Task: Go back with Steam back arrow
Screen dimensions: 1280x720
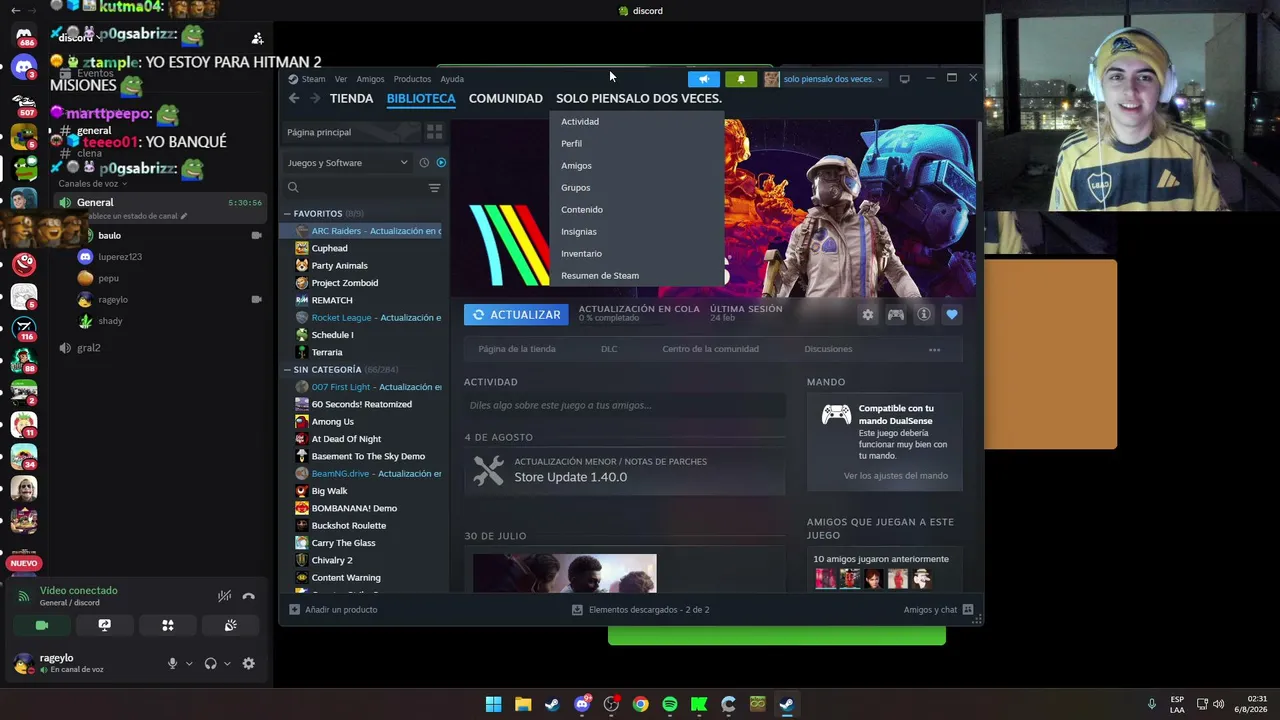Action: pos(294,98)
